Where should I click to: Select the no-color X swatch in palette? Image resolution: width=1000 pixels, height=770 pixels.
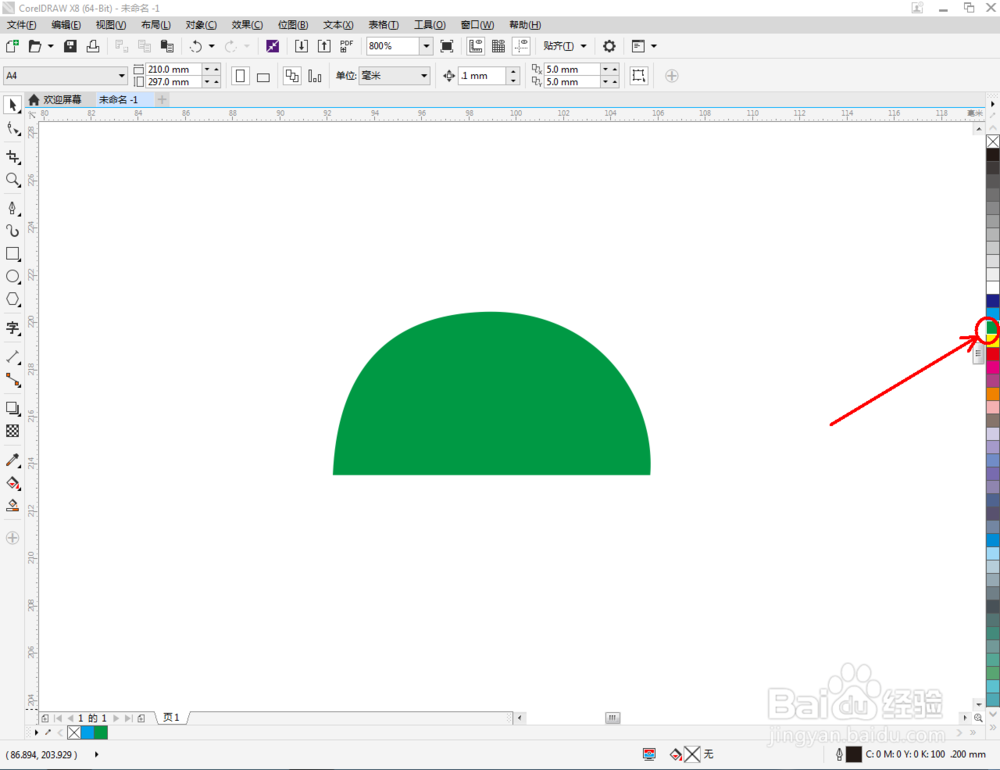[992, 141]
